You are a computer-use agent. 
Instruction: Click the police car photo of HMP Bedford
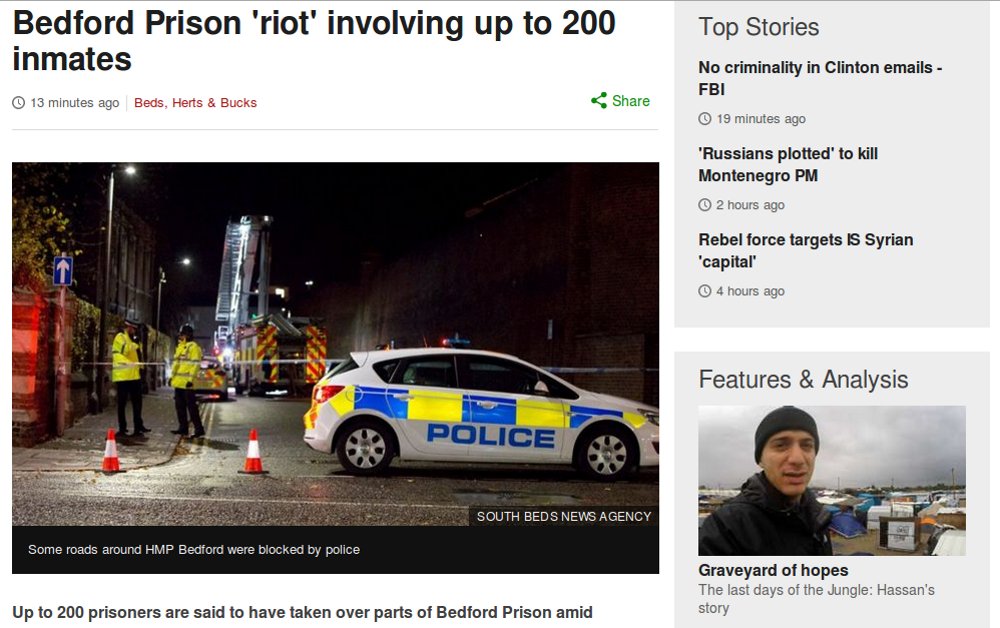(335, 344)
